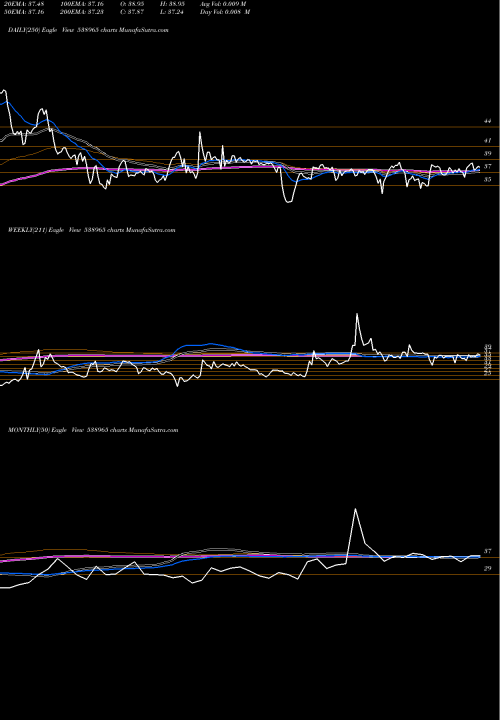The width and height of the screenshot is (500, 720).
Task: Click the DAILY(250) chart title
Action: click(x=88, y=30)
